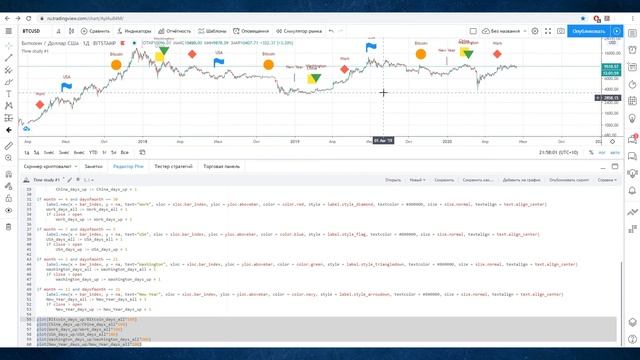Select the pitchfork drawing tool
The width and height of the screenshot is (640, 360).
point(9,70)
